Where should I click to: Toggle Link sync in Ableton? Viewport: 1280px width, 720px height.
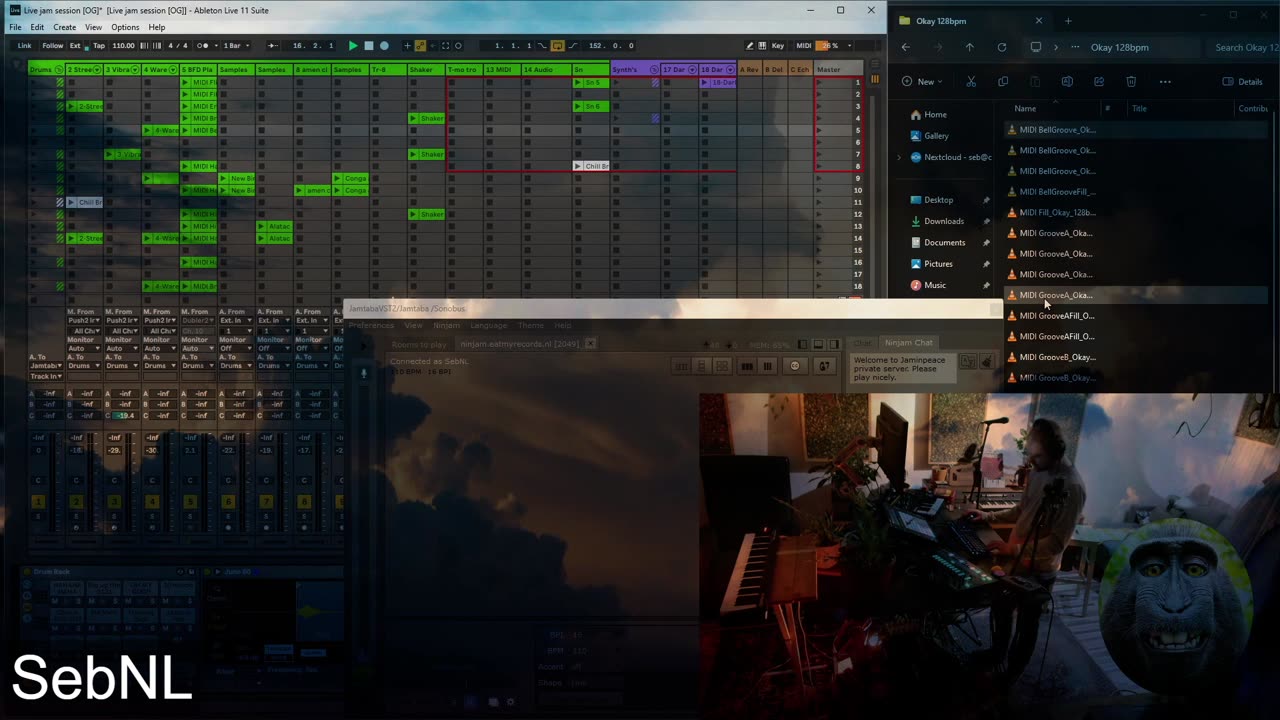[24, 45]
